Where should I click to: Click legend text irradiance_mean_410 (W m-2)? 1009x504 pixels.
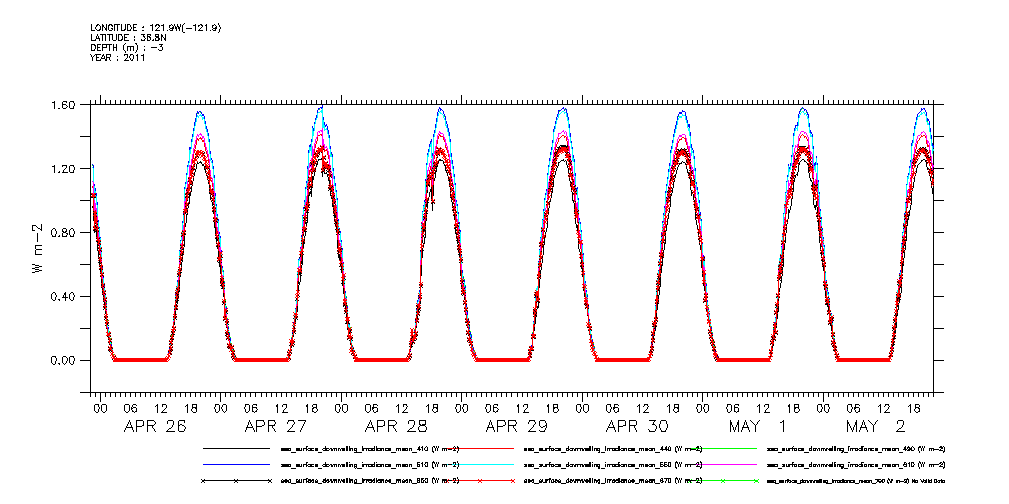point(369,448)
